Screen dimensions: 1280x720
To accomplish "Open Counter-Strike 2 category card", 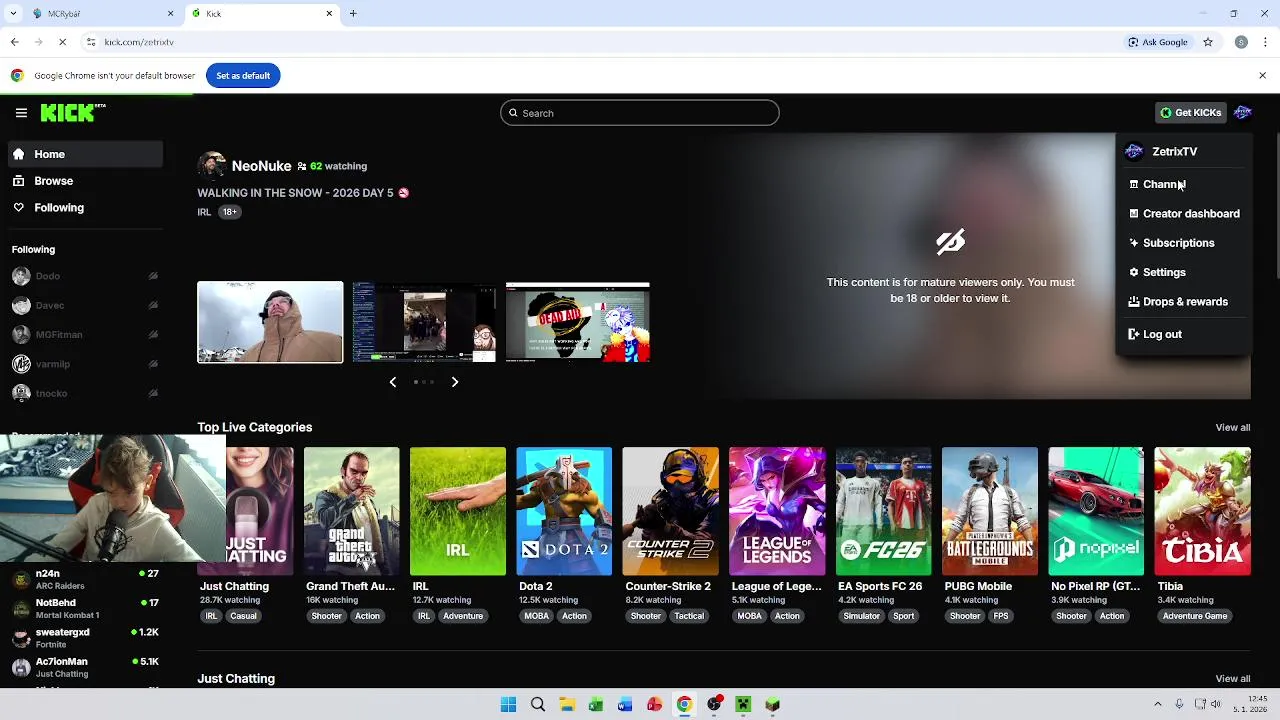I will click(x=670, y=511).
